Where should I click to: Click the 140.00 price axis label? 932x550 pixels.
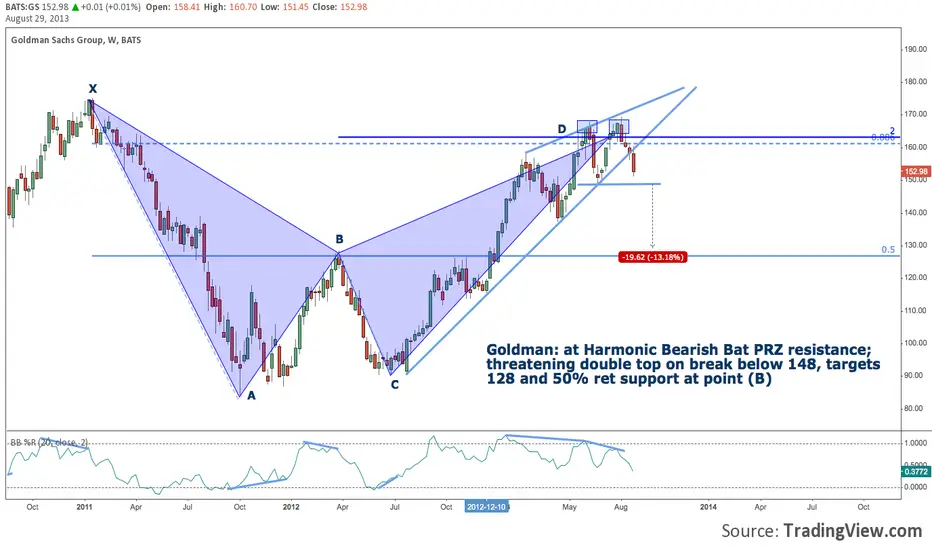tap(915, 212)
